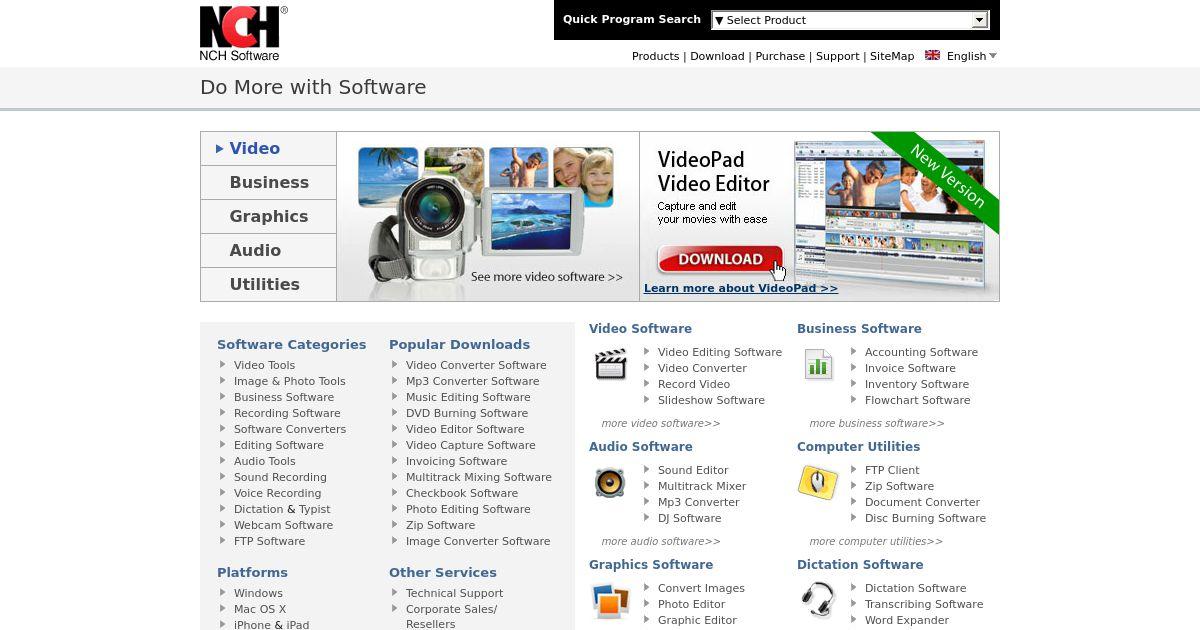The width and height of the screenshot is (1200, 630).
Task: Open the Support menu item
Action: (837, 56)
